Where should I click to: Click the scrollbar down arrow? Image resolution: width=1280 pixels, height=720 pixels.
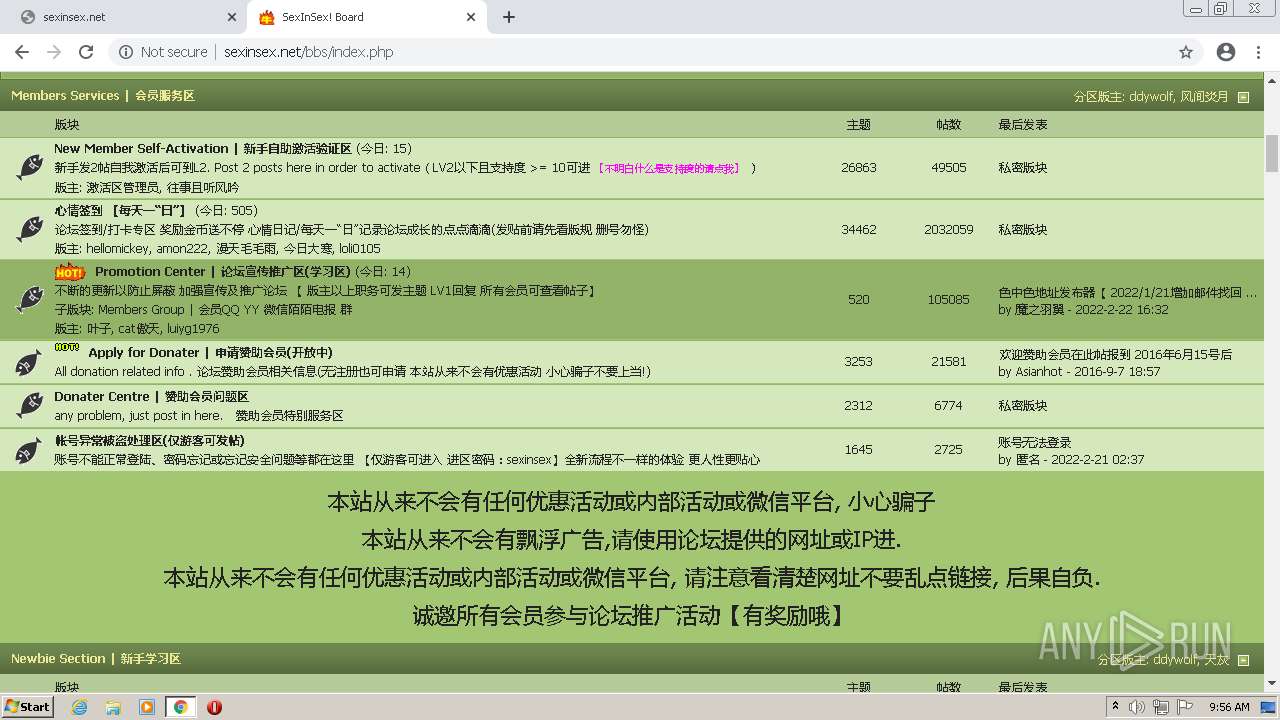[x=1272, y=684]
